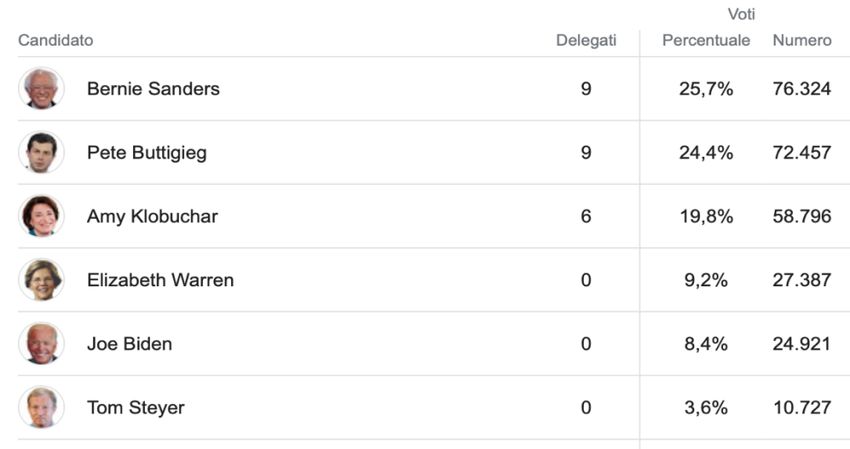850x449 pixels.
Task: Click the Tom Steyer name
Action: 135,408
